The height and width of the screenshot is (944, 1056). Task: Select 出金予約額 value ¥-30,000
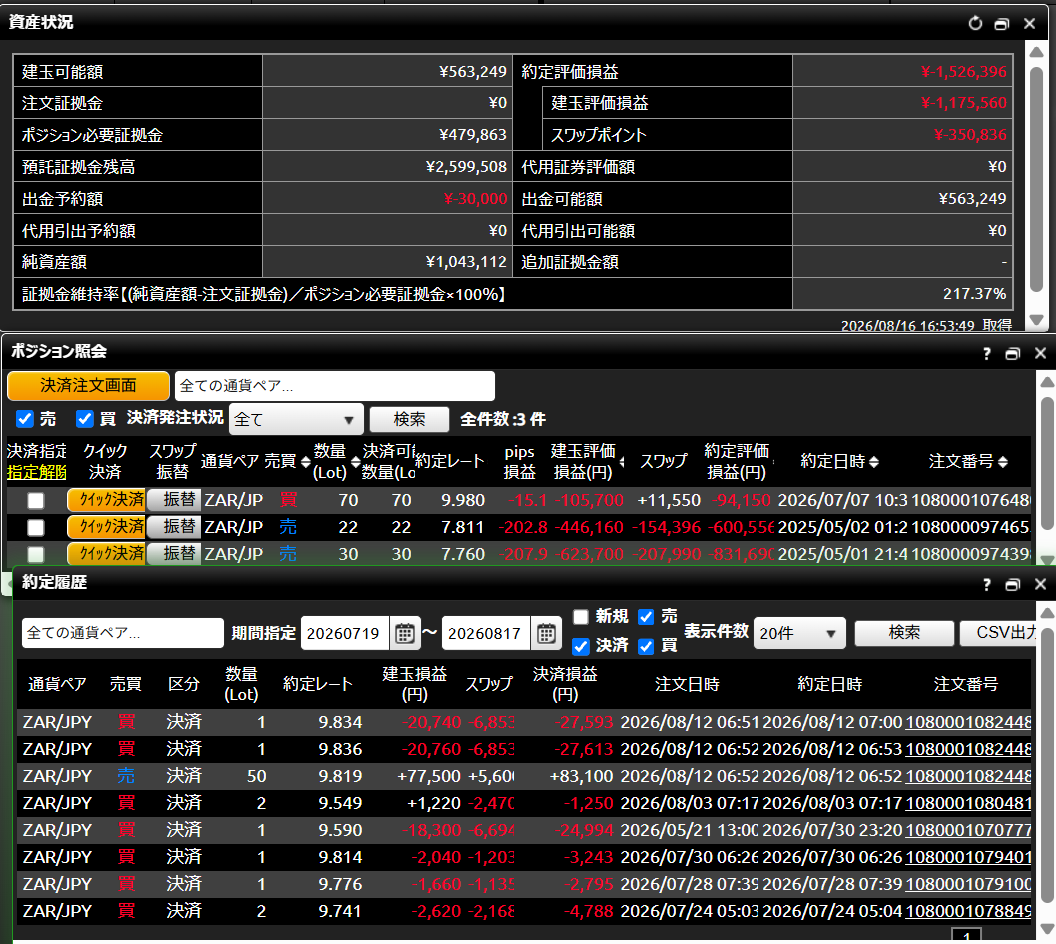tap(475, 199)
